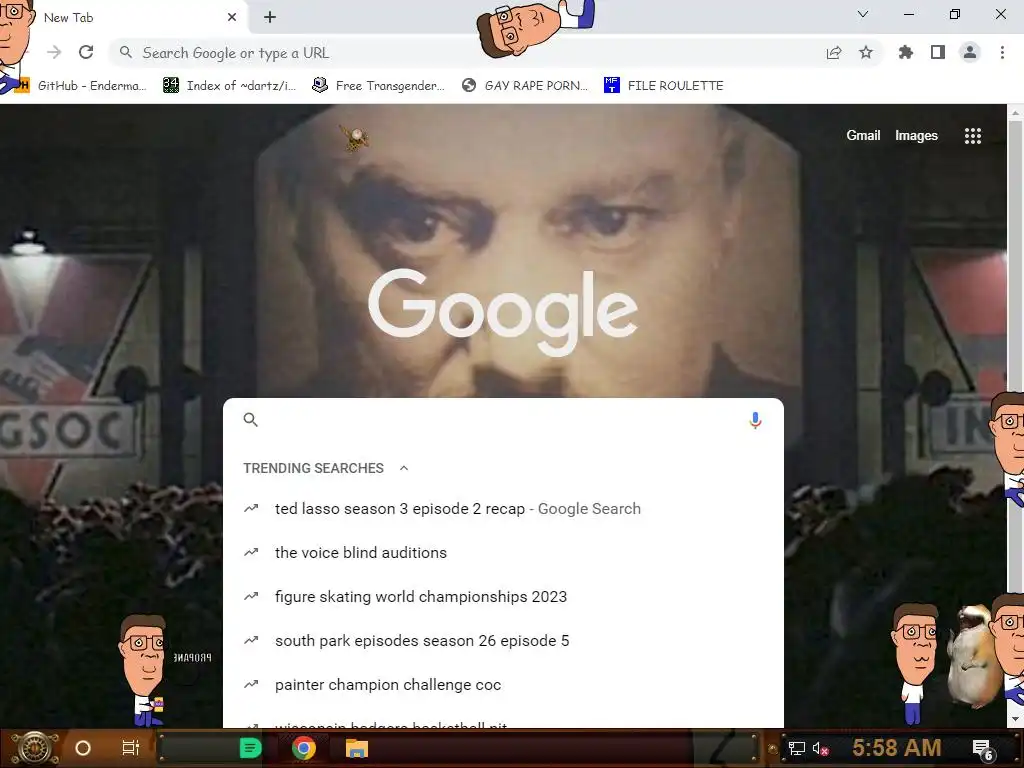
Task: Select figure skating world championships 2023 suggestion
Action: (503, 596)
